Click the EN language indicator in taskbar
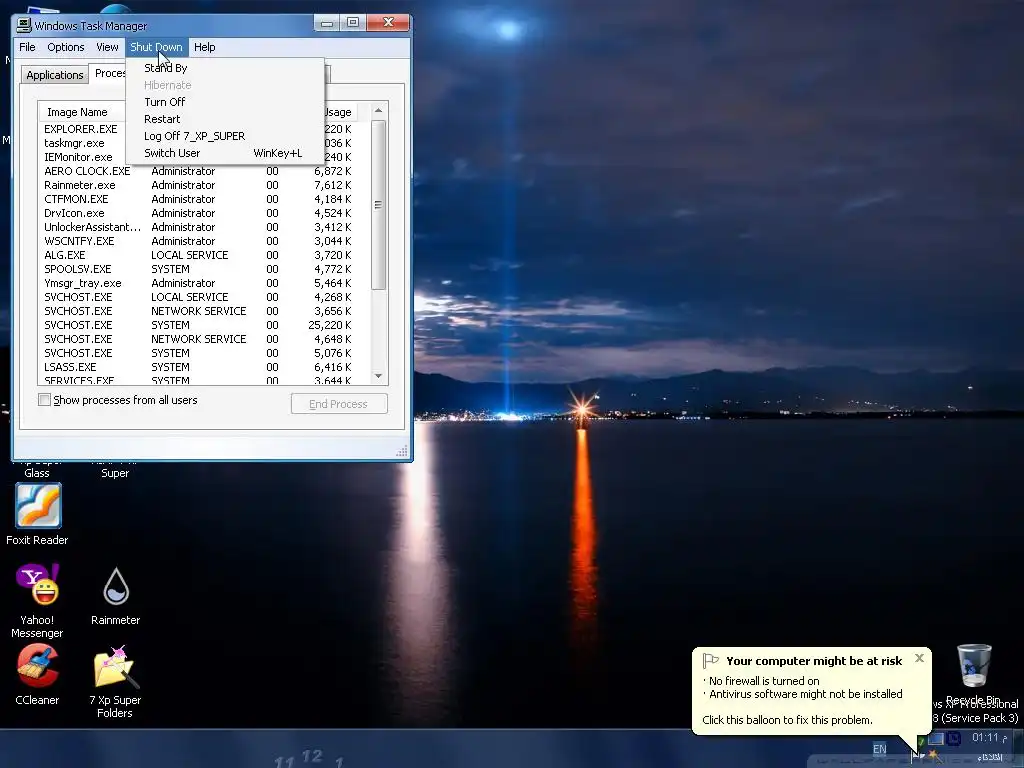The image size is (1024, 768). [x=880, y=749]
